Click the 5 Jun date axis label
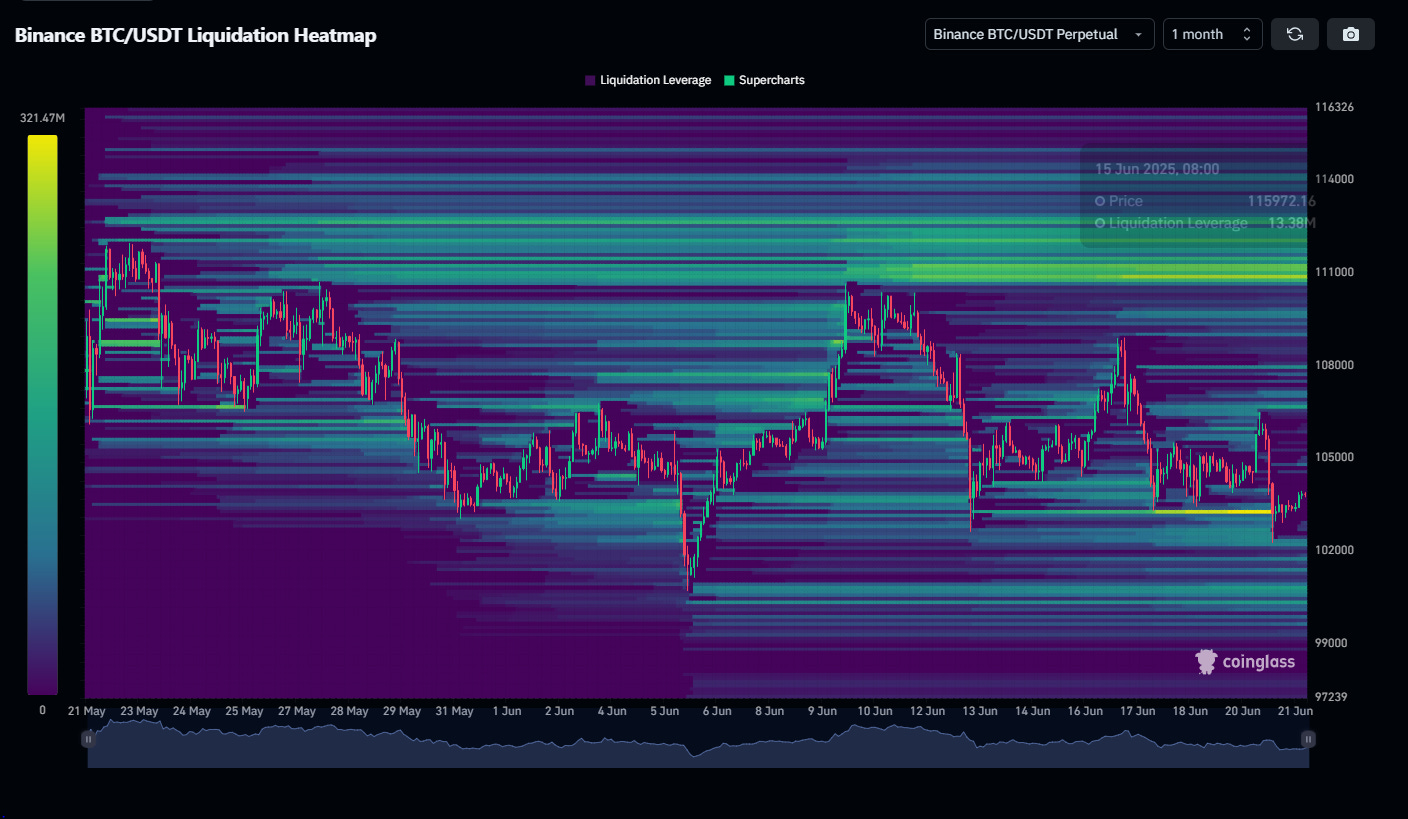The image size is (1408, 819). click(664, 711)
